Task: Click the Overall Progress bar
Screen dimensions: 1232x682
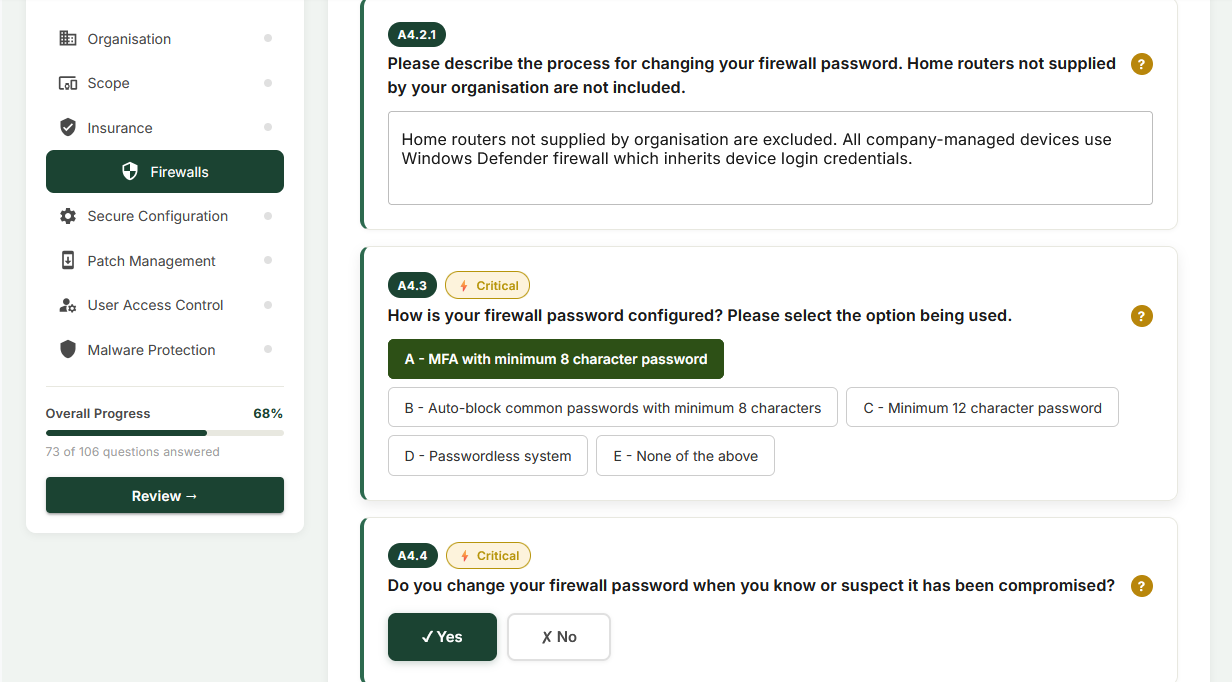Action: [x=164, y=432]
